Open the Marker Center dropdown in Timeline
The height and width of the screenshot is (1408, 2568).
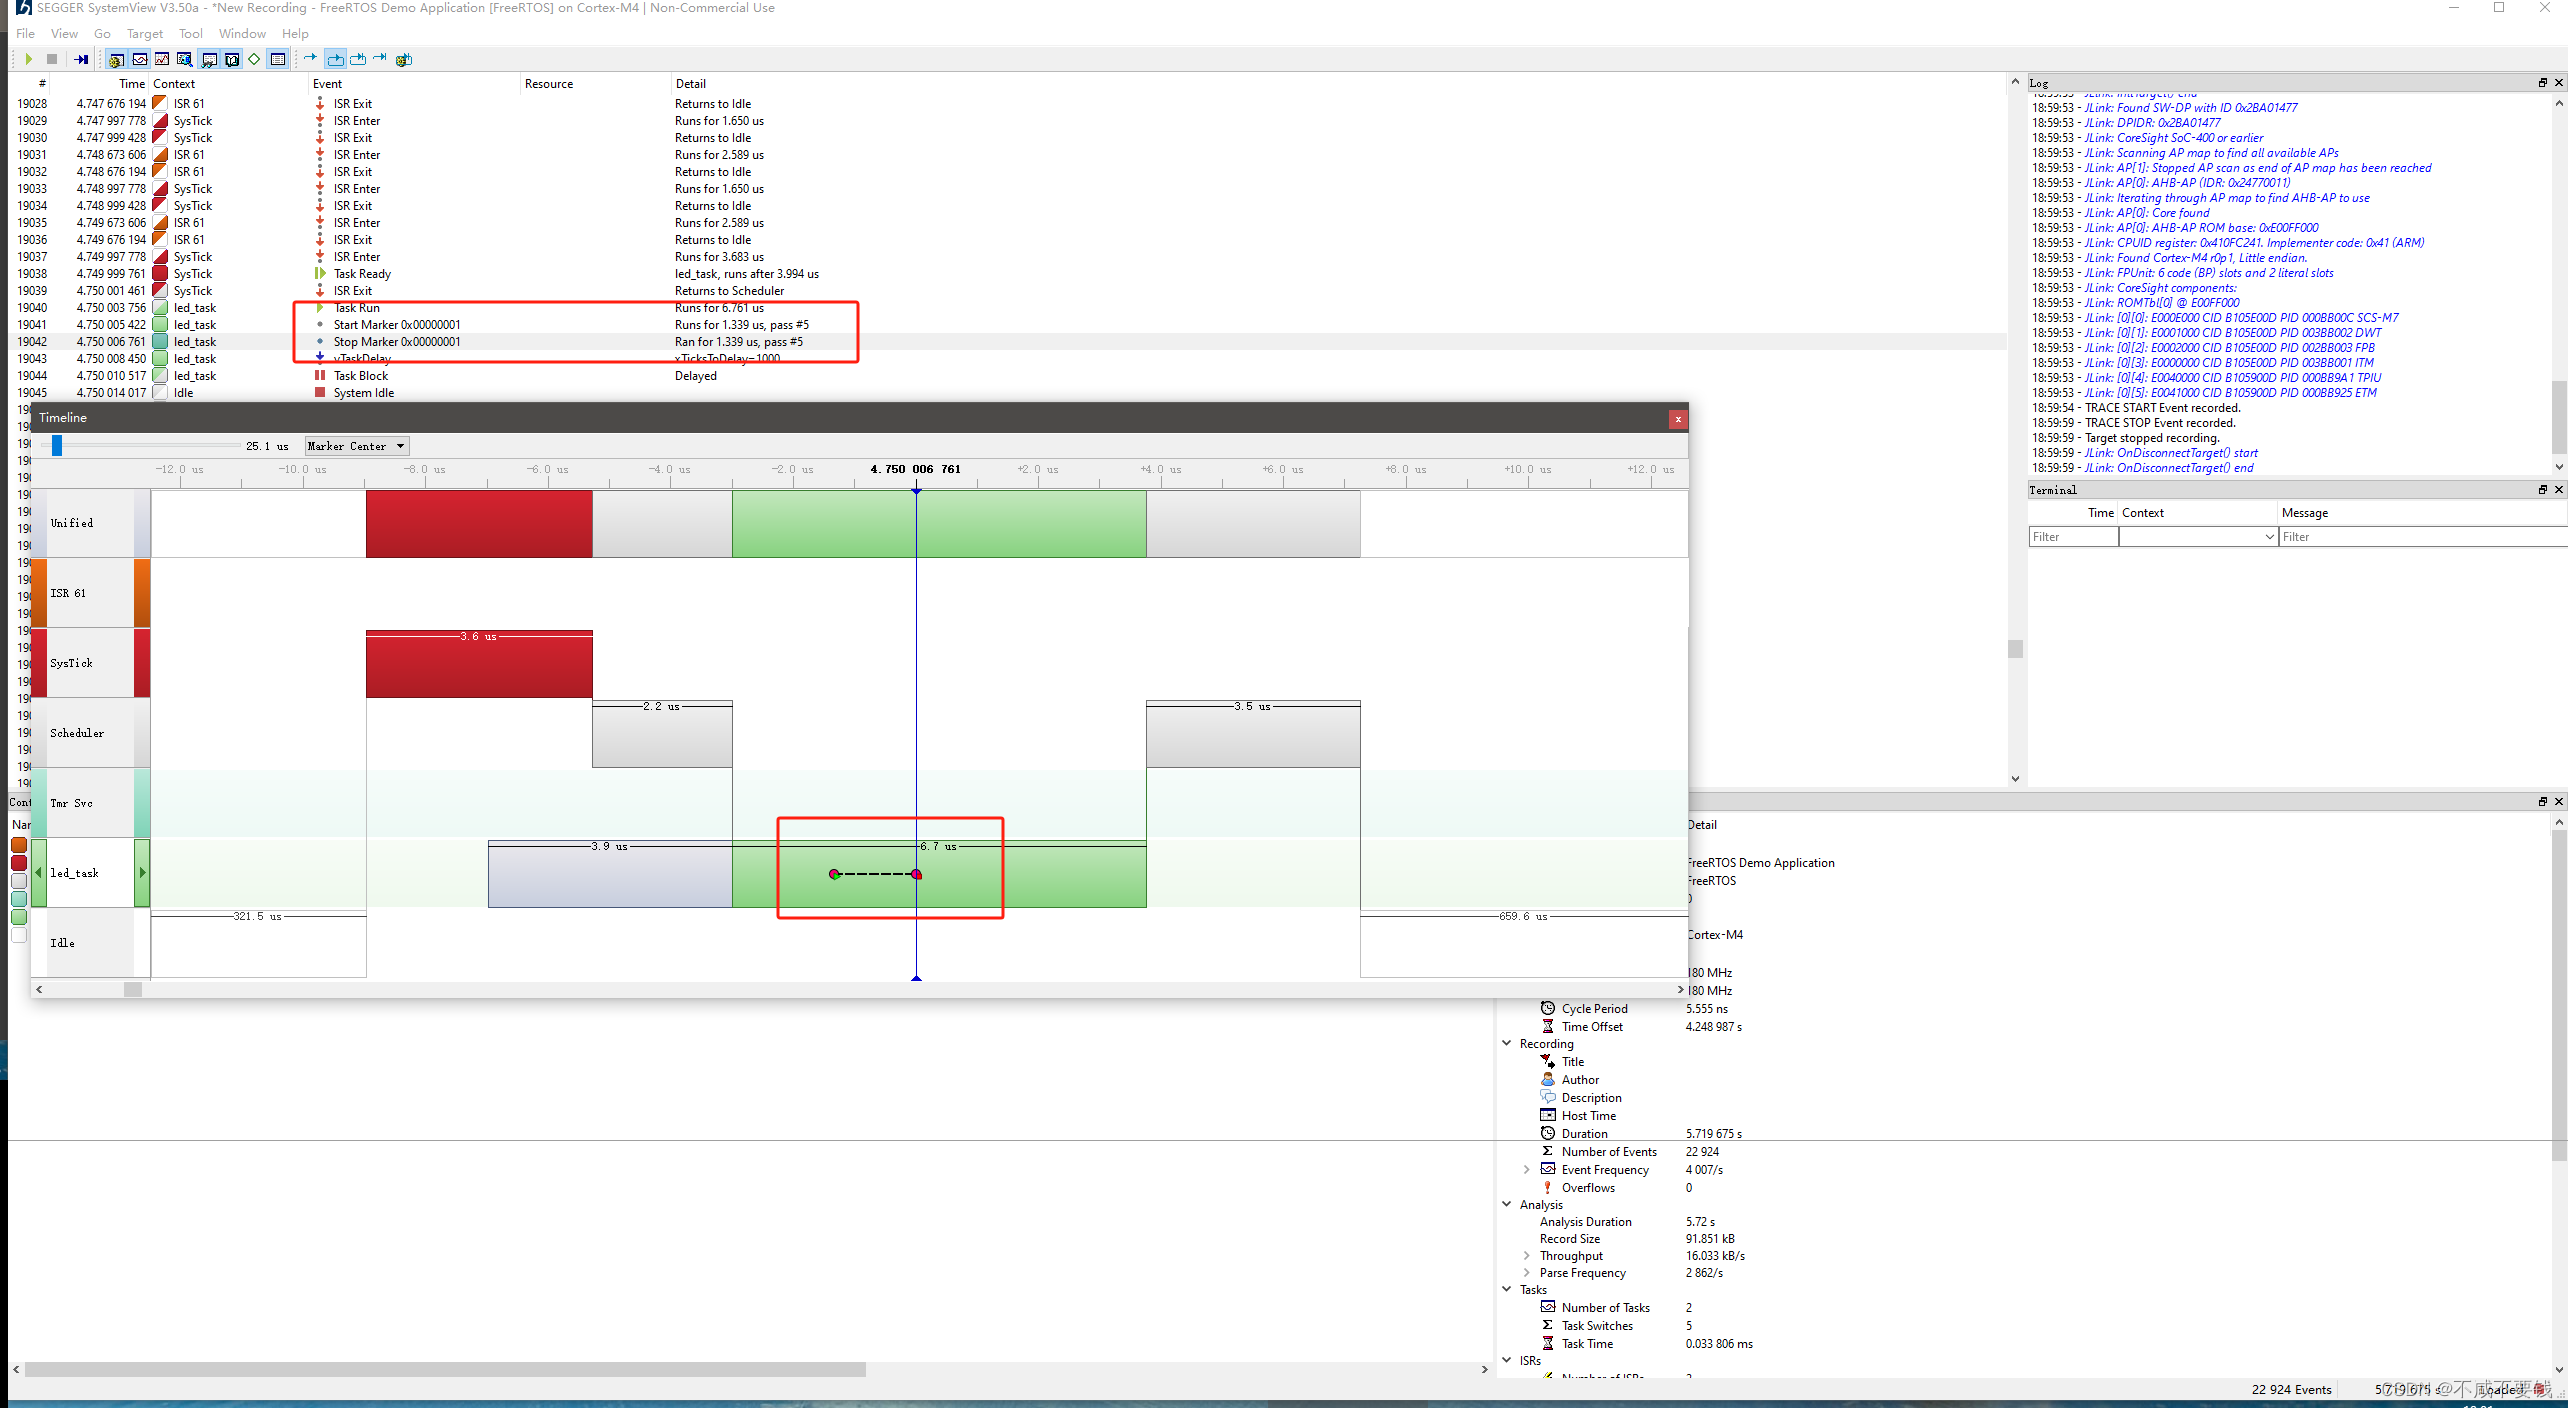point(357,446)
